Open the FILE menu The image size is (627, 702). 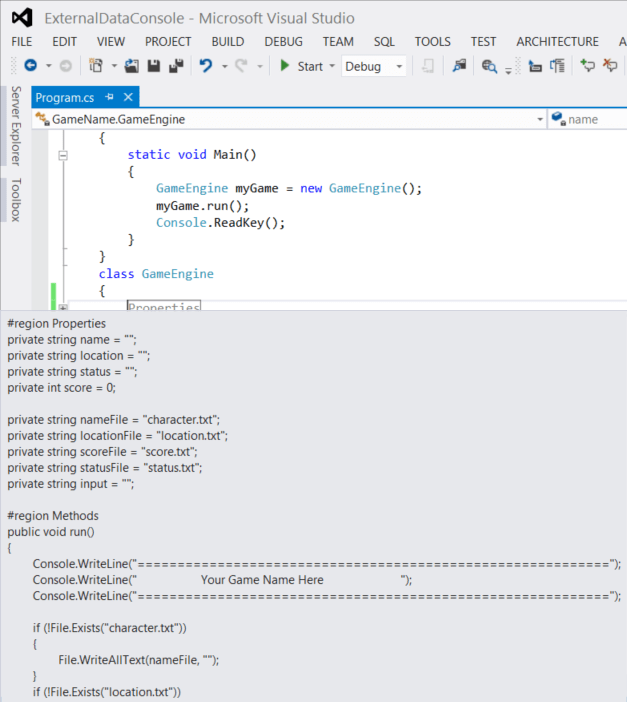pyautogui.click(x=21, y=42)
